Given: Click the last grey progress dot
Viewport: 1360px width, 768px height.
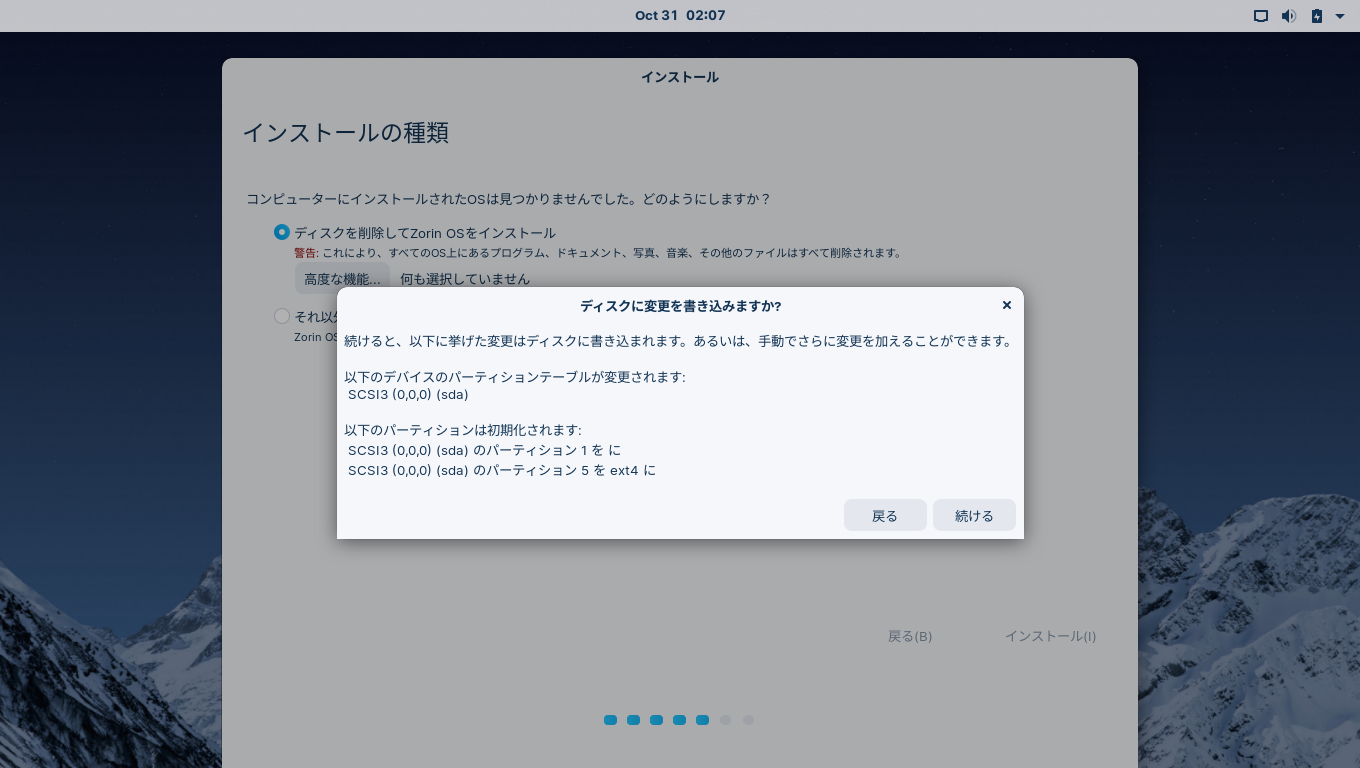Looking at the screenshot, I should [748, 720].
